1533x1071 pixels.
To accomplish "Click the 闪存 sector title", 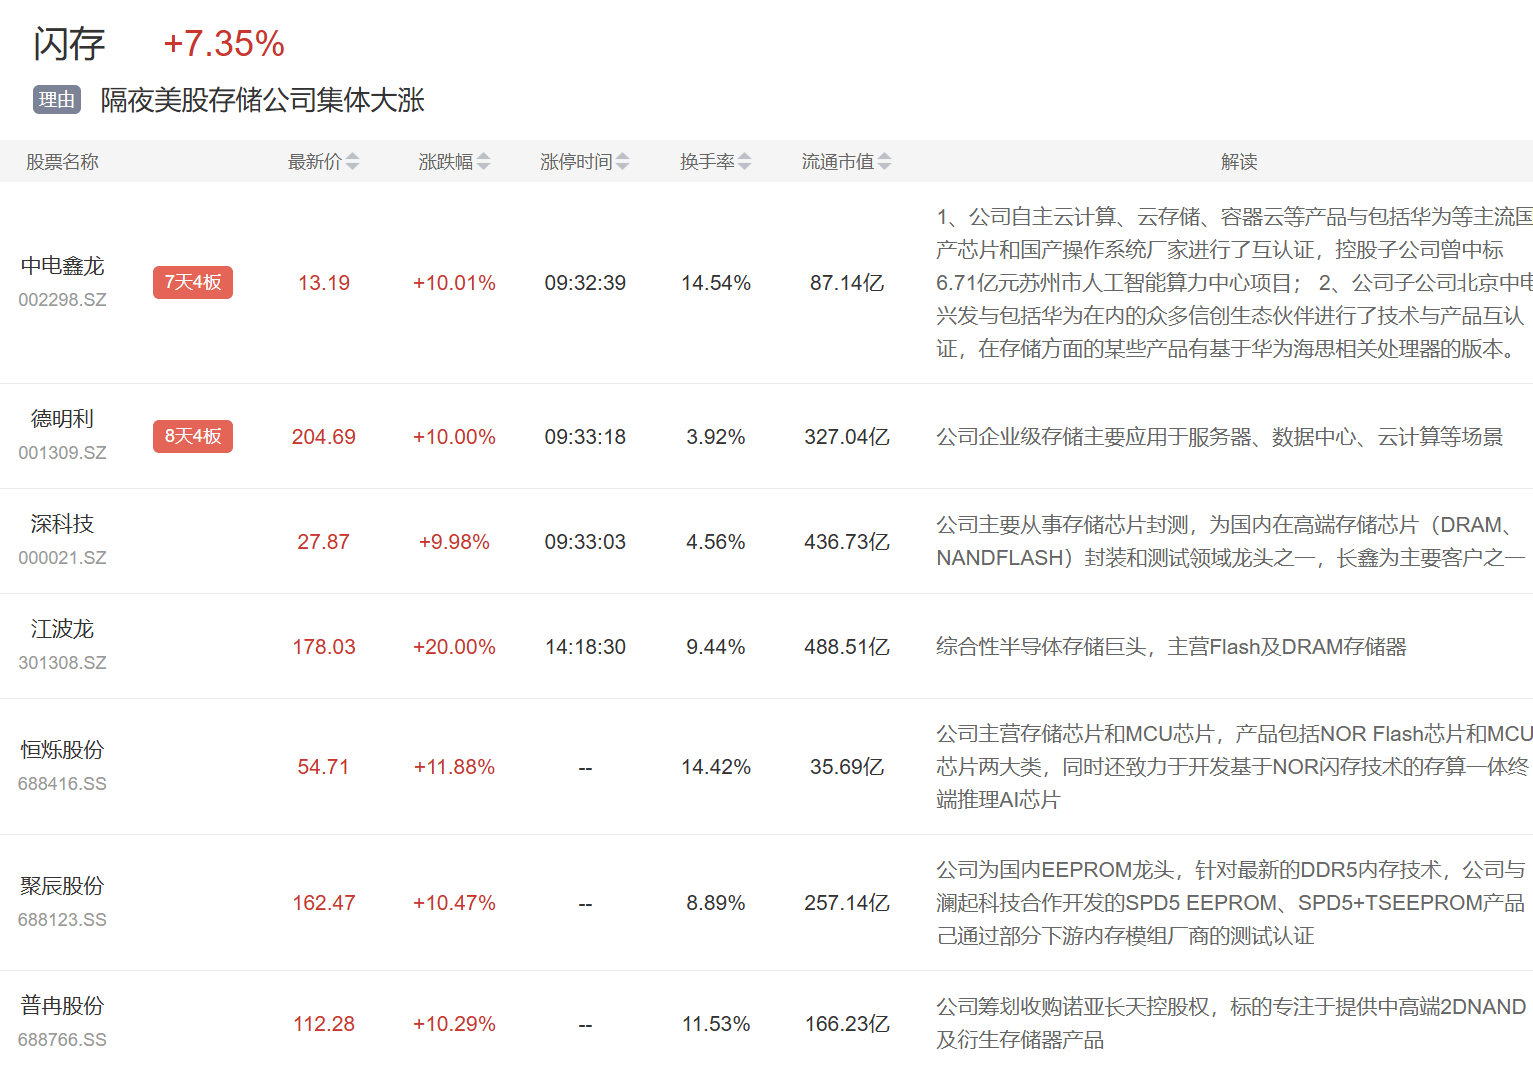I will (69, 44).
